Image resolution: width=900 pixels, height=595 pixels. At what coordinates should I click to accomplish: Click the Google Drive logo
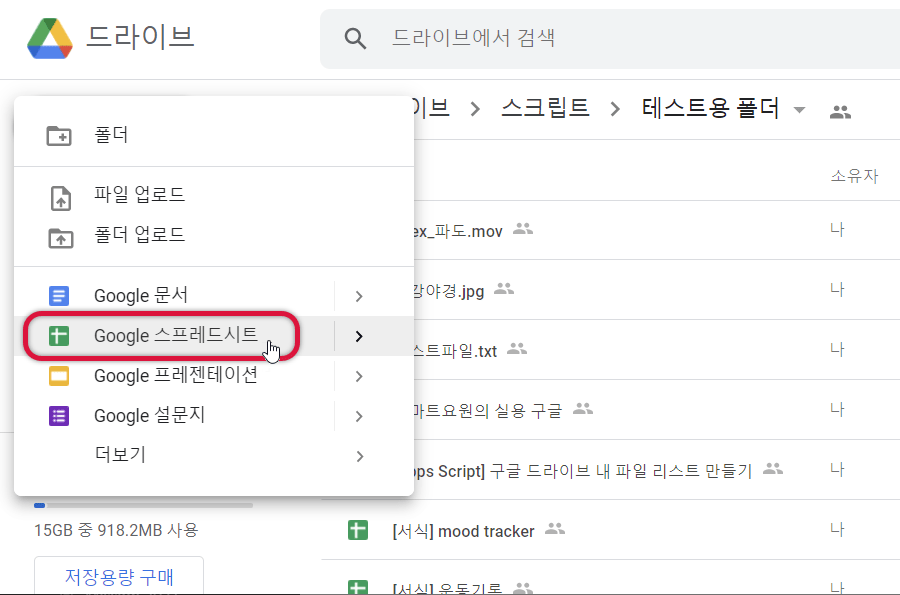point(50,38)
